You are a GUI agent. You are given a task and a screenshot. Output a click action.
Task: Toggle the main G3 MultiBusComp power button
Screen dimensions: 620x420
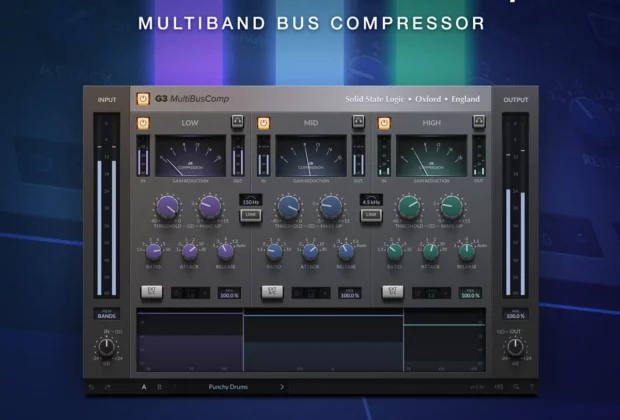[x=143, y=98]
